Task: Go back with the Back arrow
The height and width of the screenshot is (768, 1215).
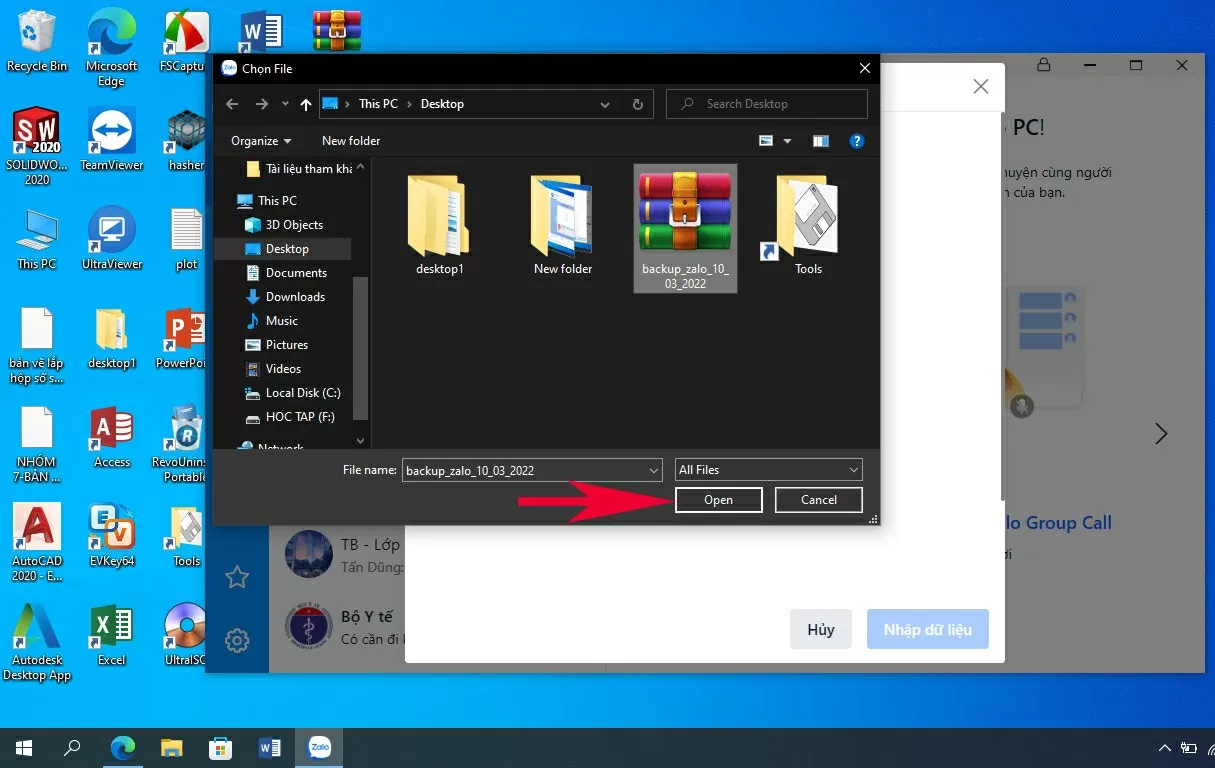Action: tap(232, 104)
